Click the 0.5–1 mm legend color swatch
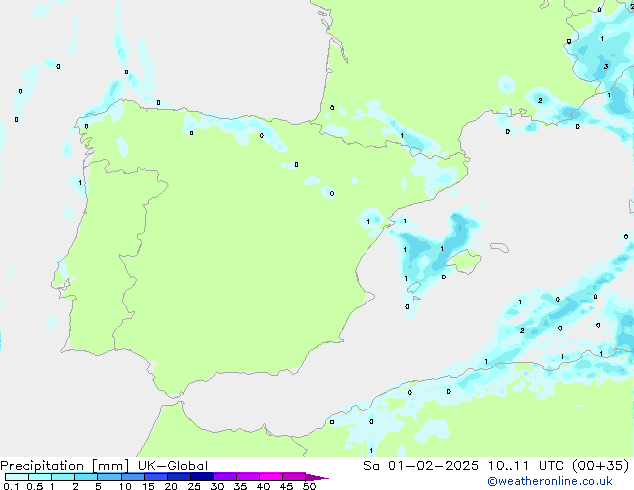Image resolution: width=634 pixels, height=490 pixels. (x=40, y=477)
